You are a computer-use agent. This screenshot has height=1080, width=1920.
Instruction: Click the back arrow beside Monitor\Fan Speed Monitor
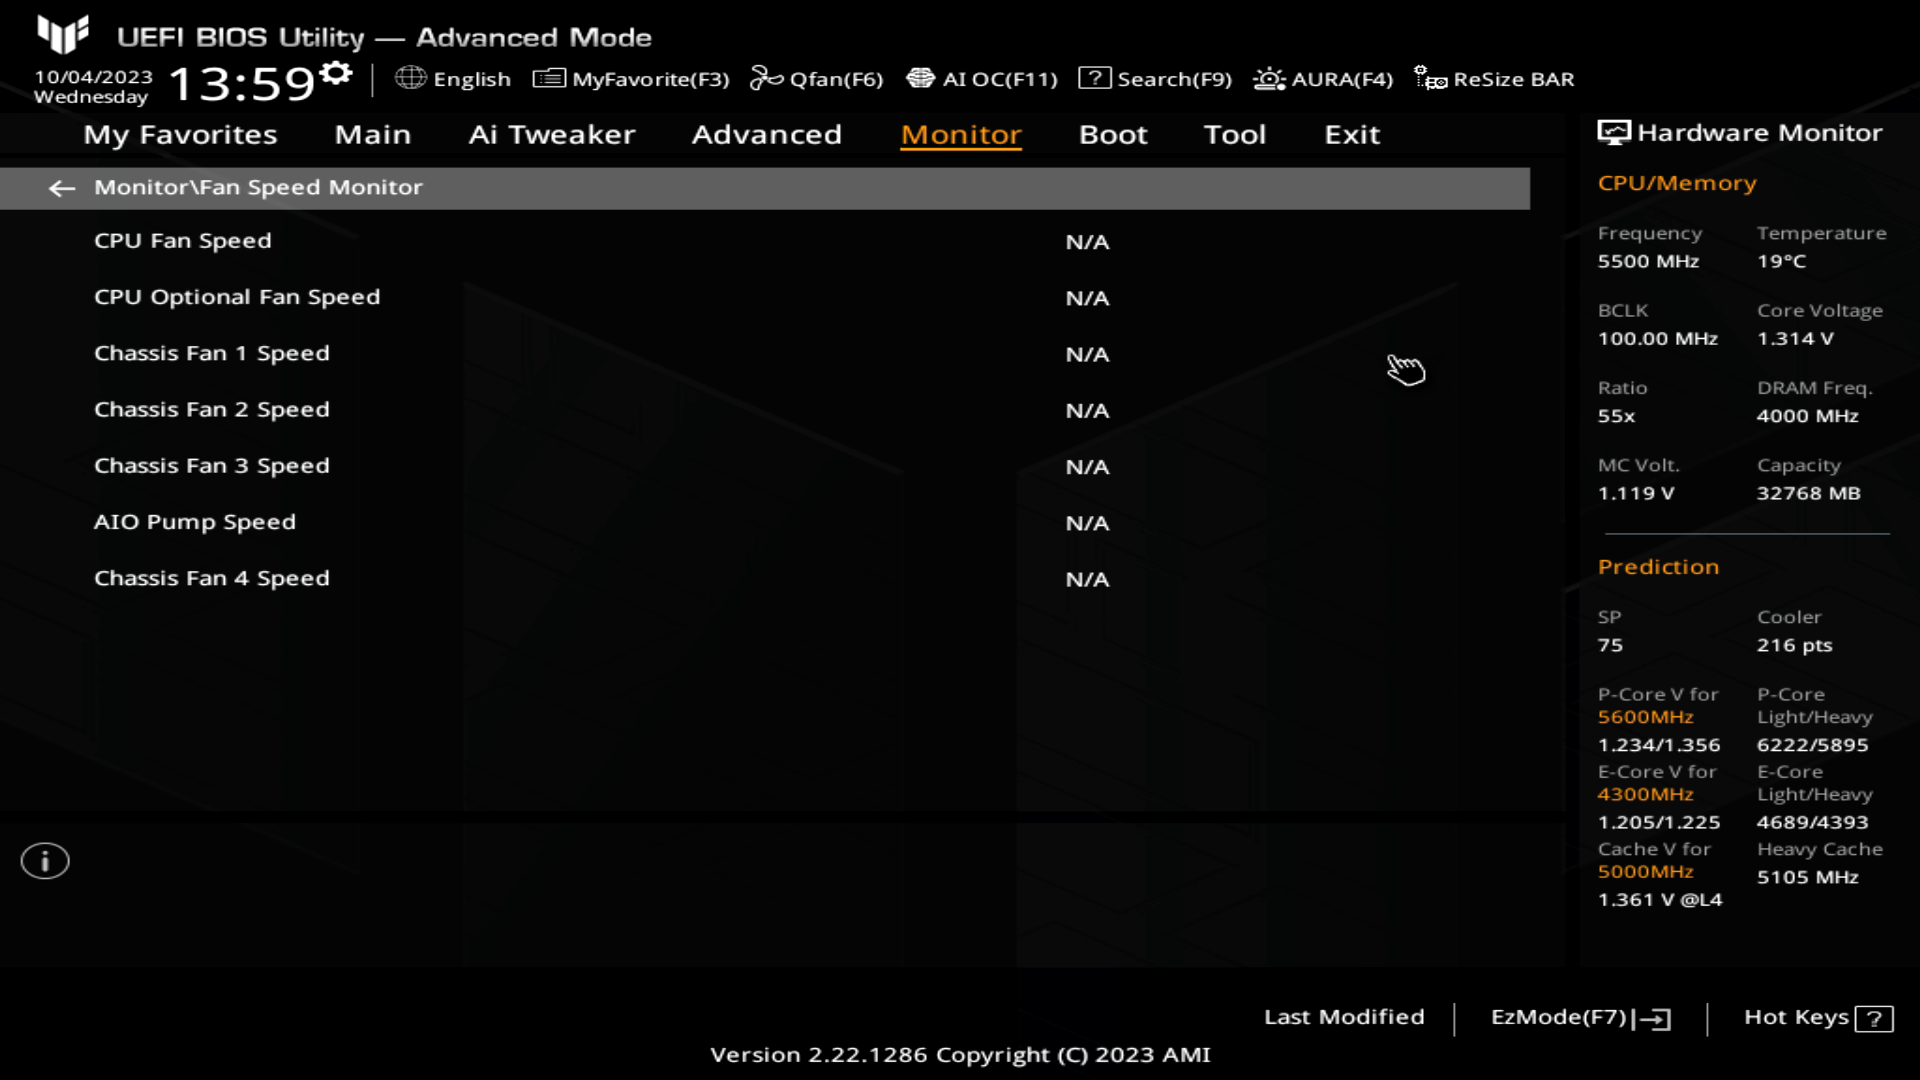tap(62, 188)
